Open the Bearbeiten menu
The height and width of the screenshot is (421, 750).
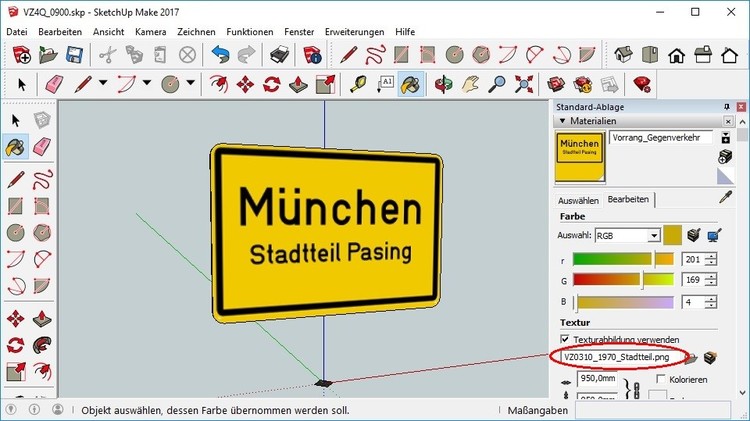(60, 32)
